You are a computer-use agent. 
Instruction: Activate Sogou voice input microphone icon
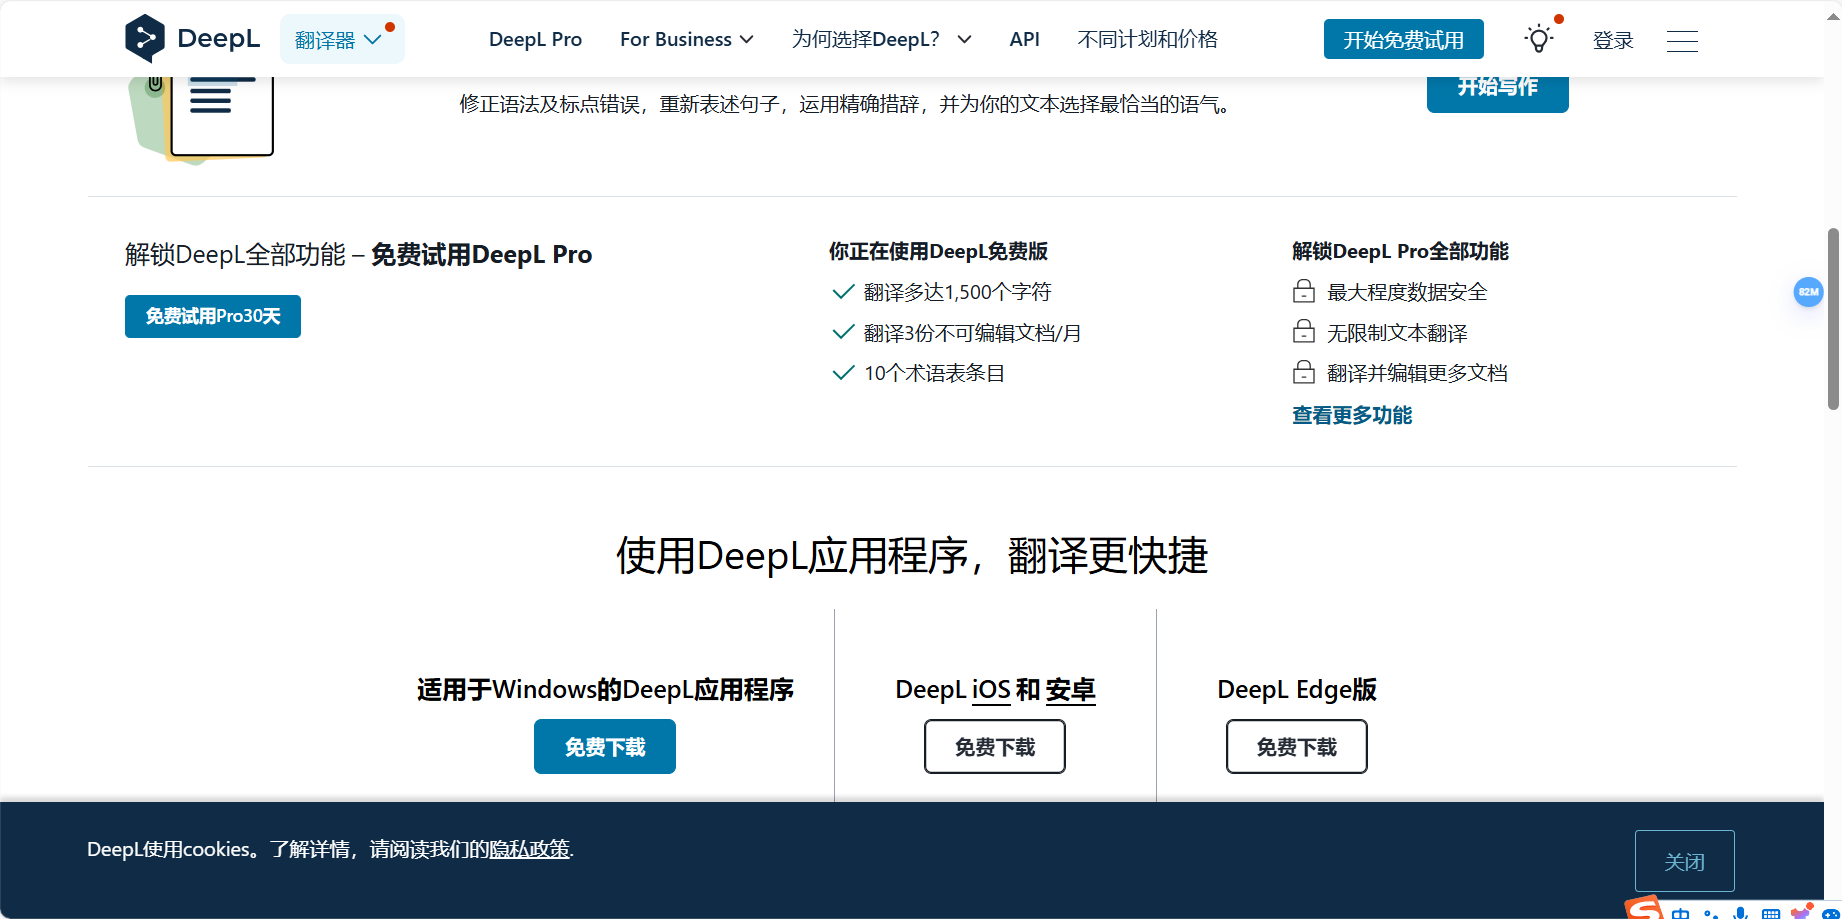click(x=1740, y=912)
